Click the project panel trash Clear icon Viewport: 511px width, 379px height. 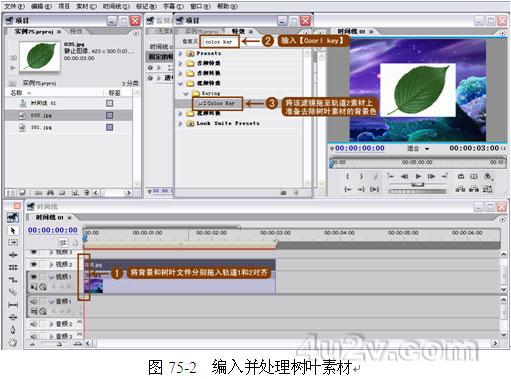(87, 192)
